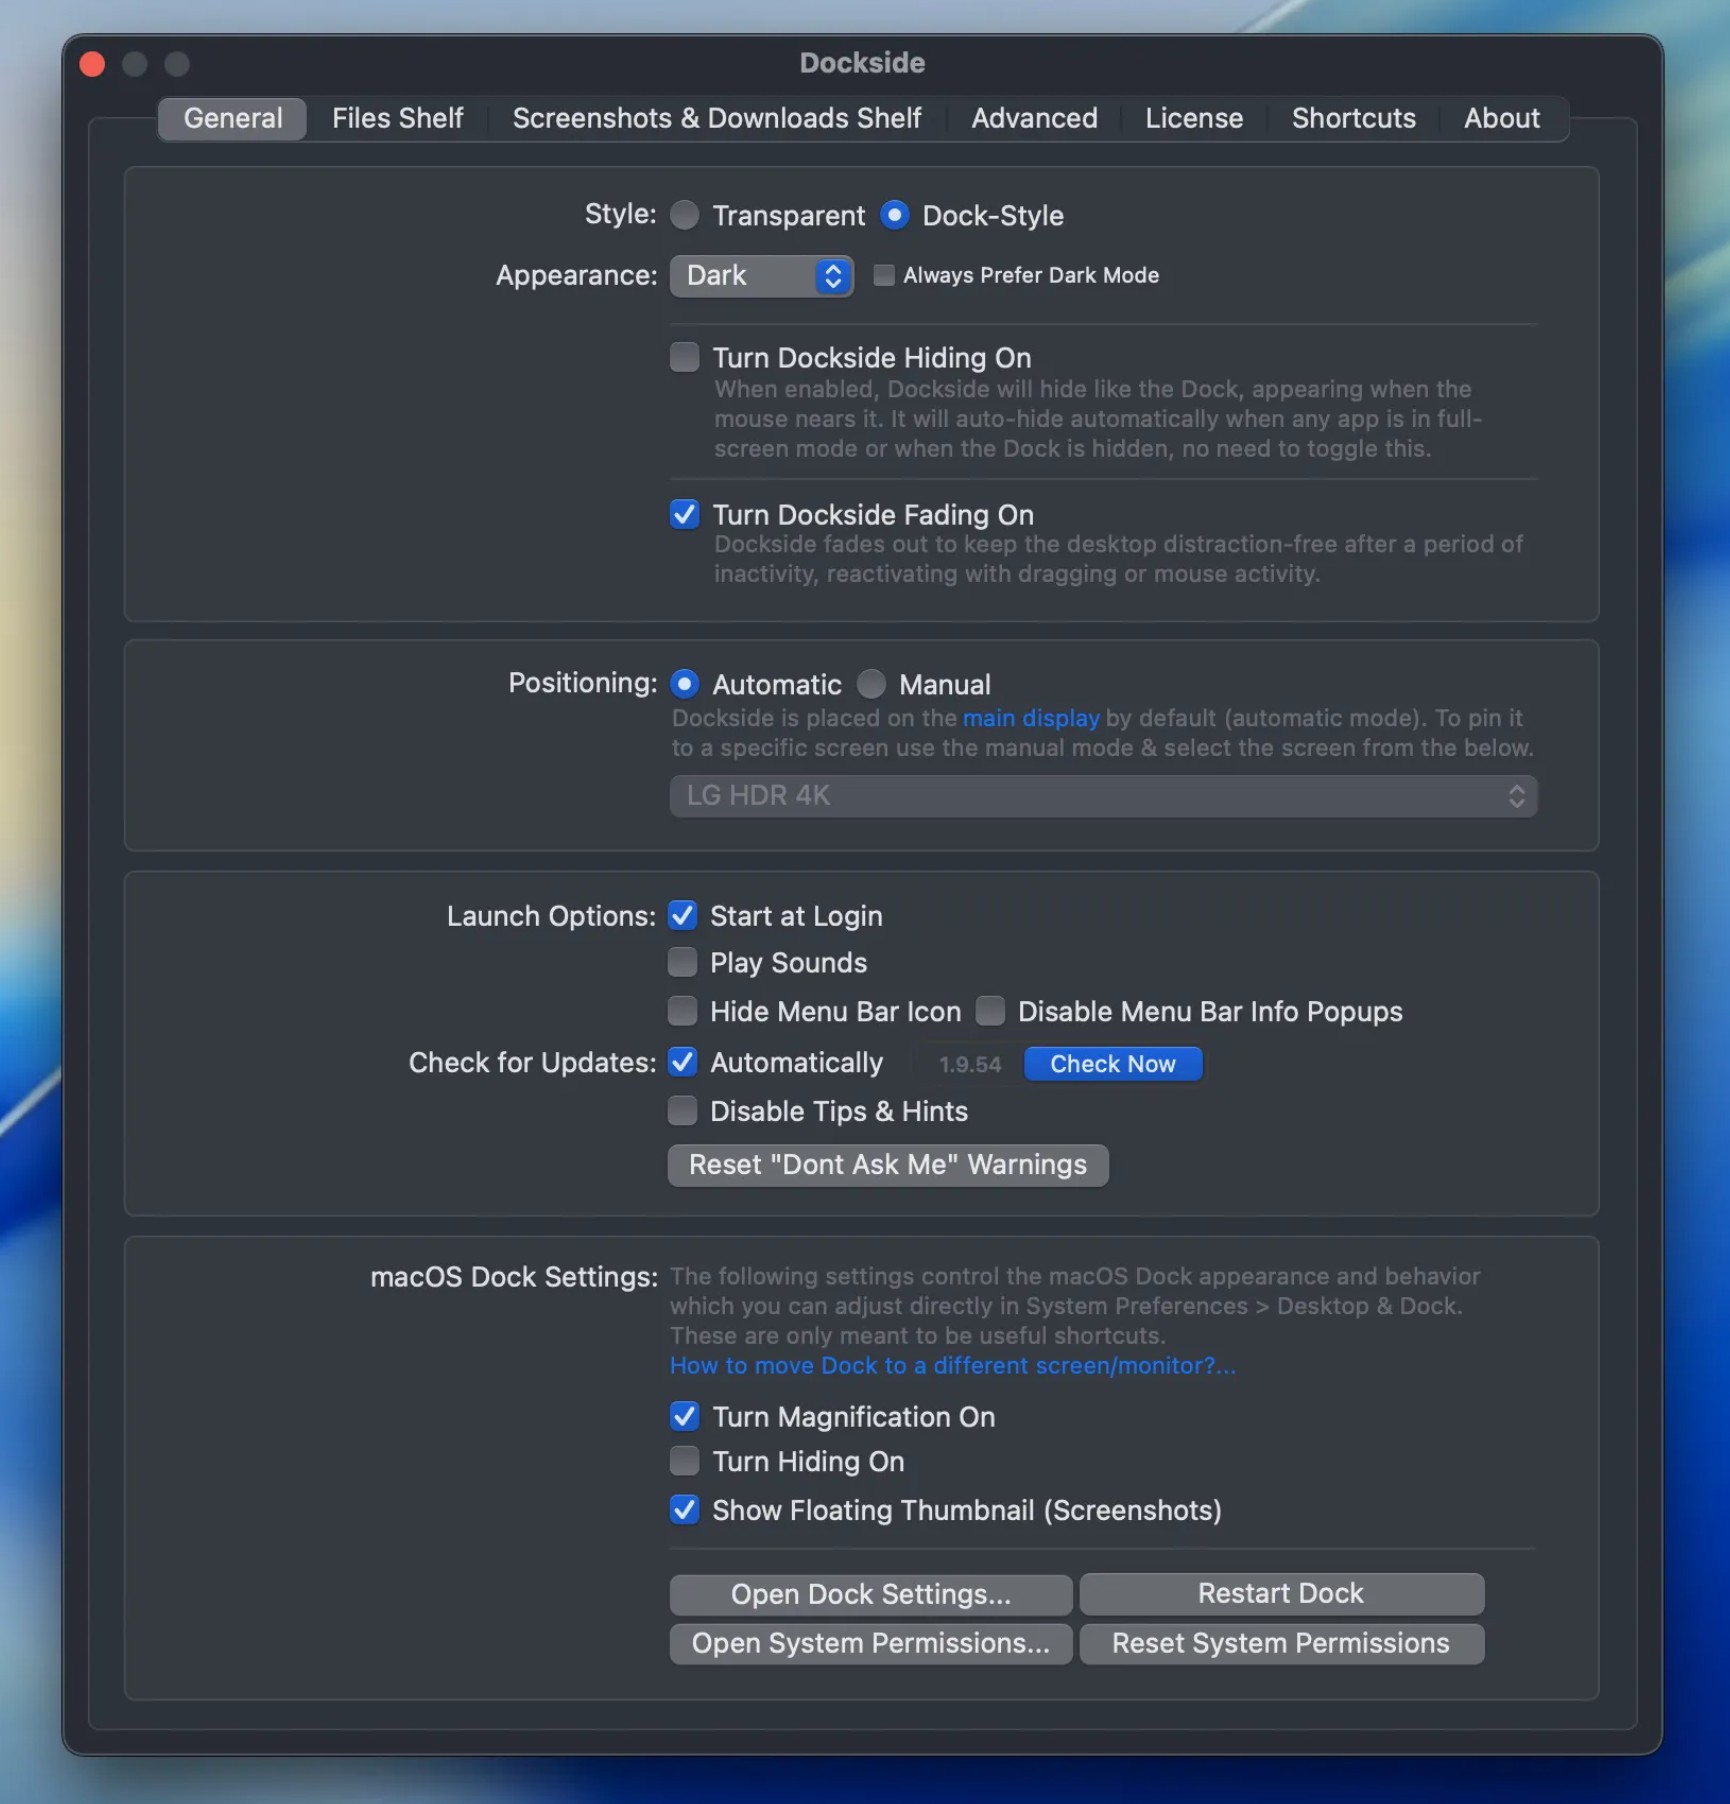Expand the LG HDR 4K screen dropdown
The image size is (1730, 1804).
[1103, 796]
